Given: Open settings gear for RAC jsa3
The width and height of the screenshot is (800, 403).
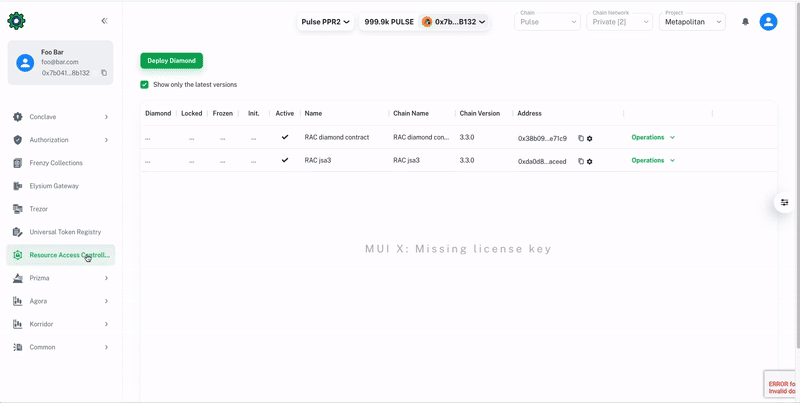Looking at the screenshot, I should tap(590, 161).
